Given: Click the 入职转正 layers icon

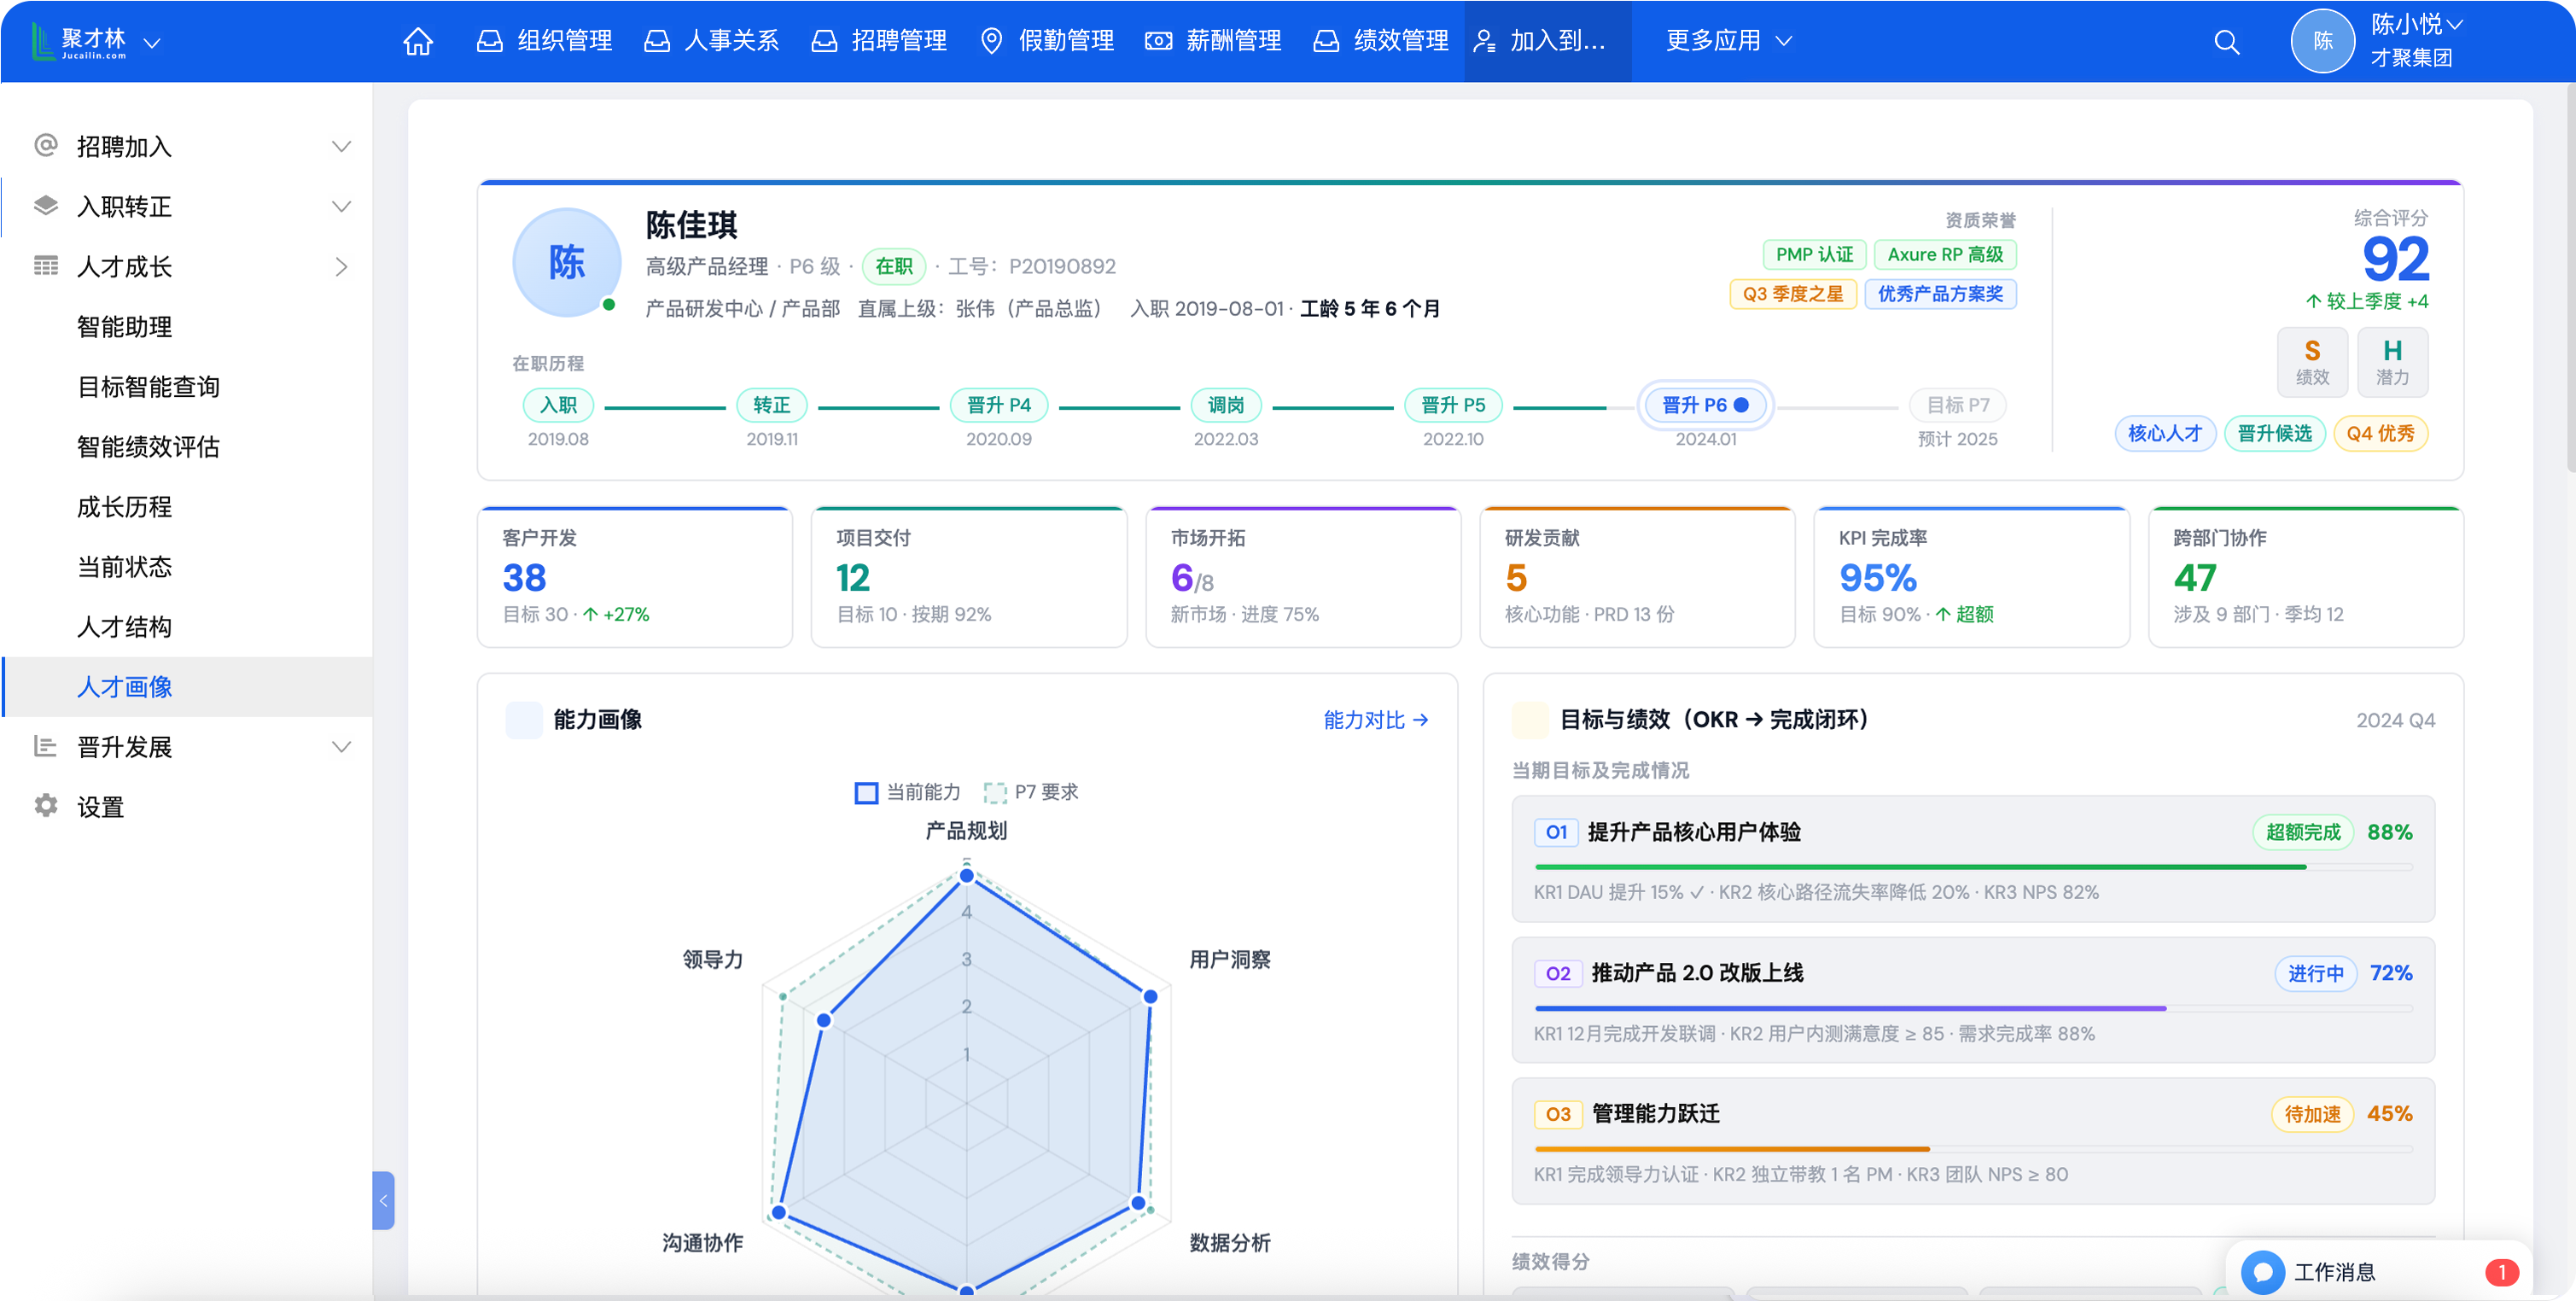Looking at the screenshot, I should (x=46, y=206).
